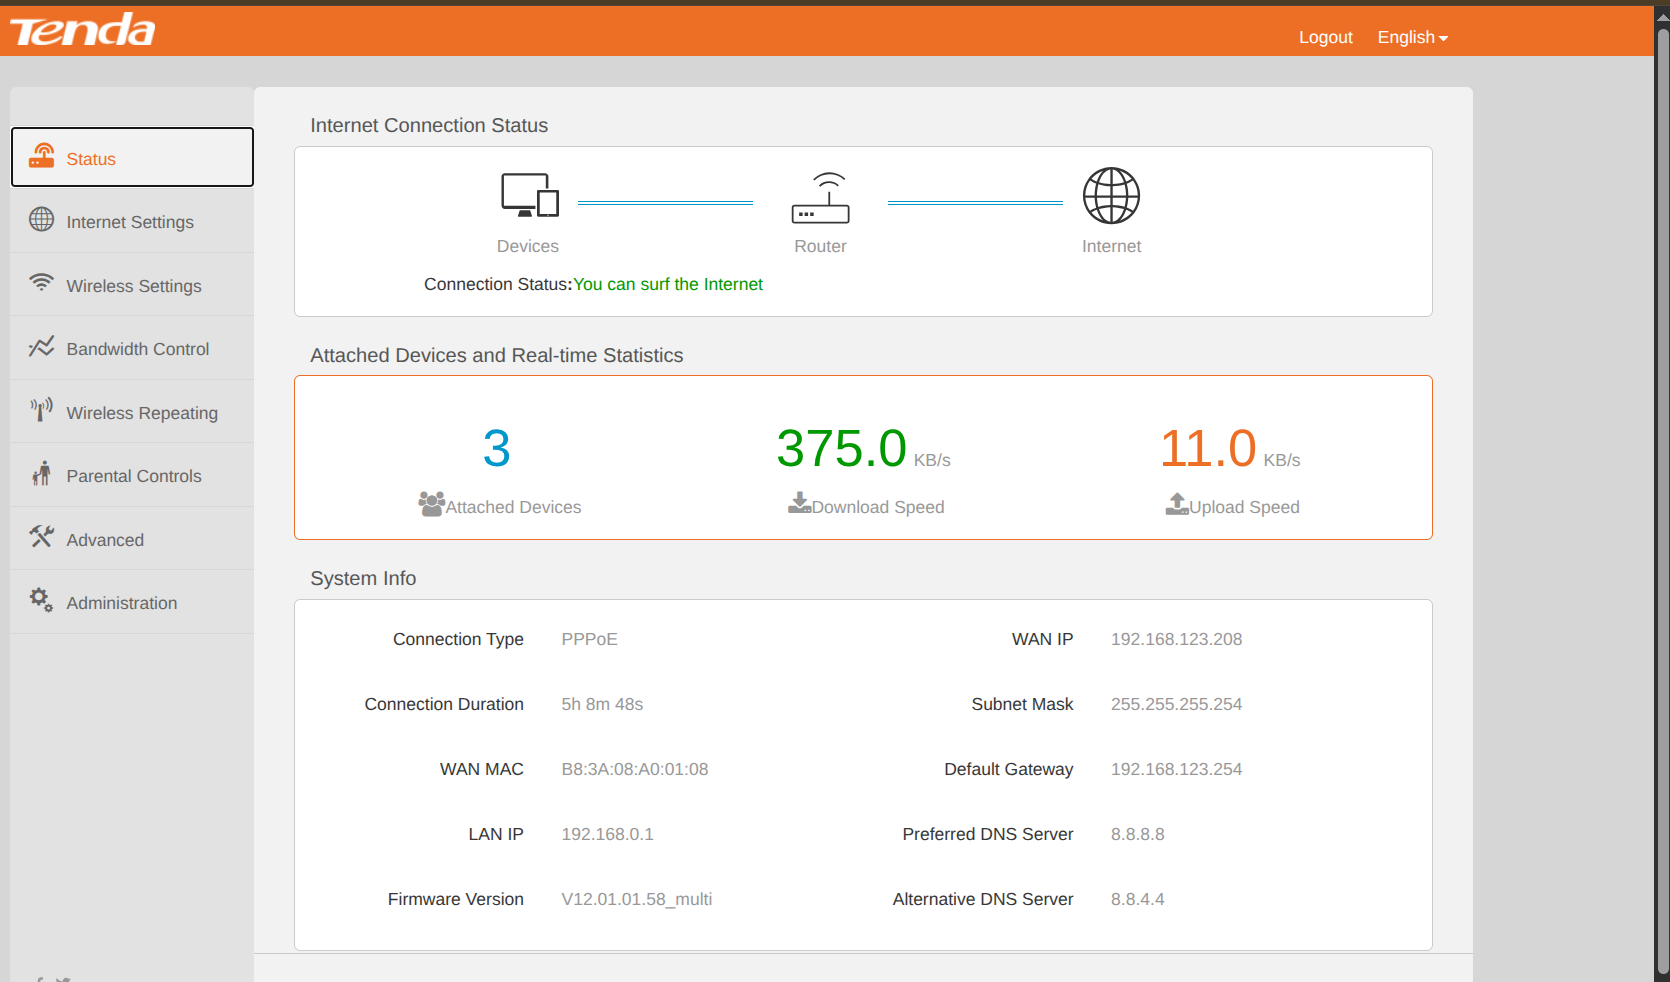The height and width of the screenshot is (982, 1670).
Task: Open the Status menu item
Action: [x=132, y=157]
